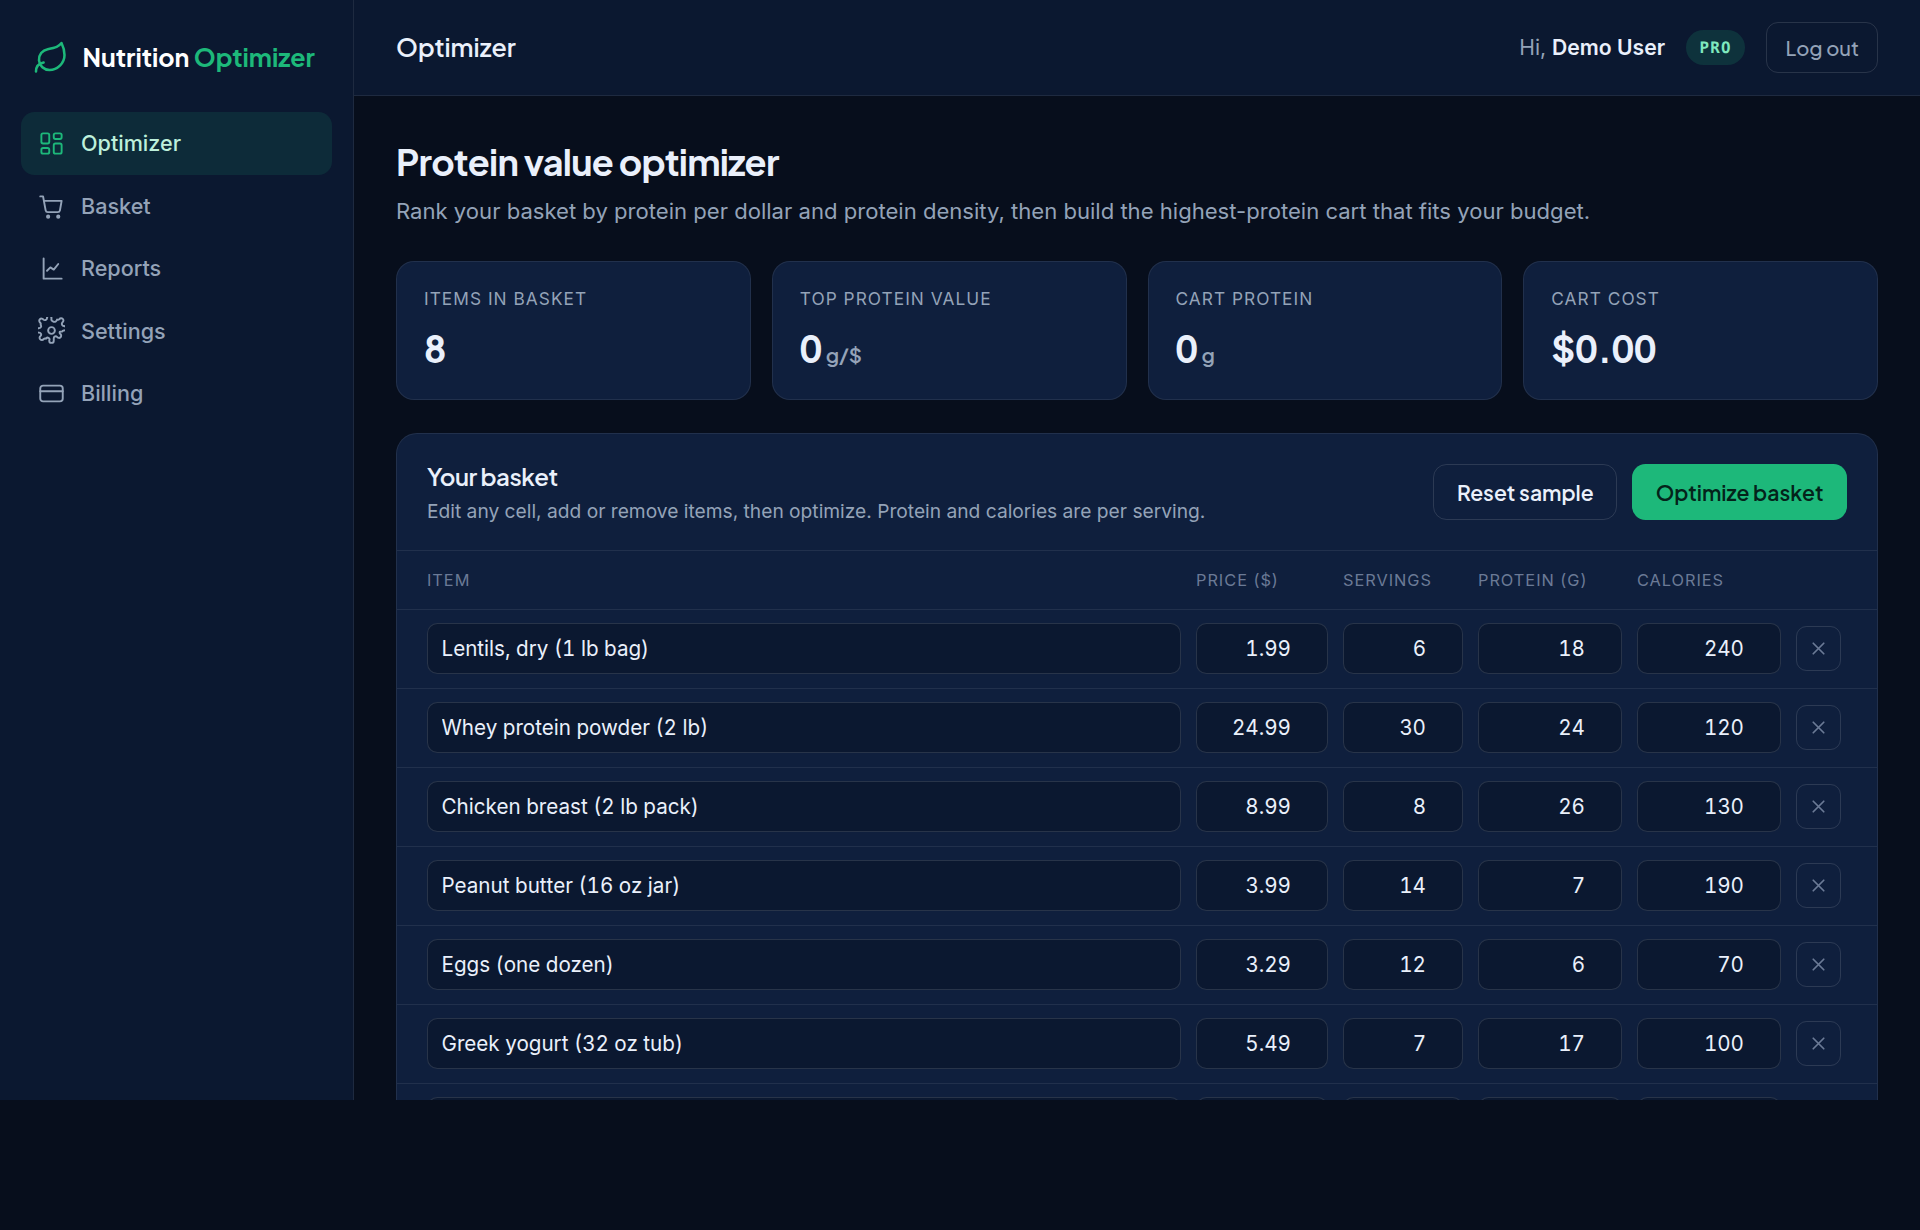Edit the Whey protein powder name field
The height and width of the screenshot is (1230, 1920).
pyautogui.click(x=804, y=728)
